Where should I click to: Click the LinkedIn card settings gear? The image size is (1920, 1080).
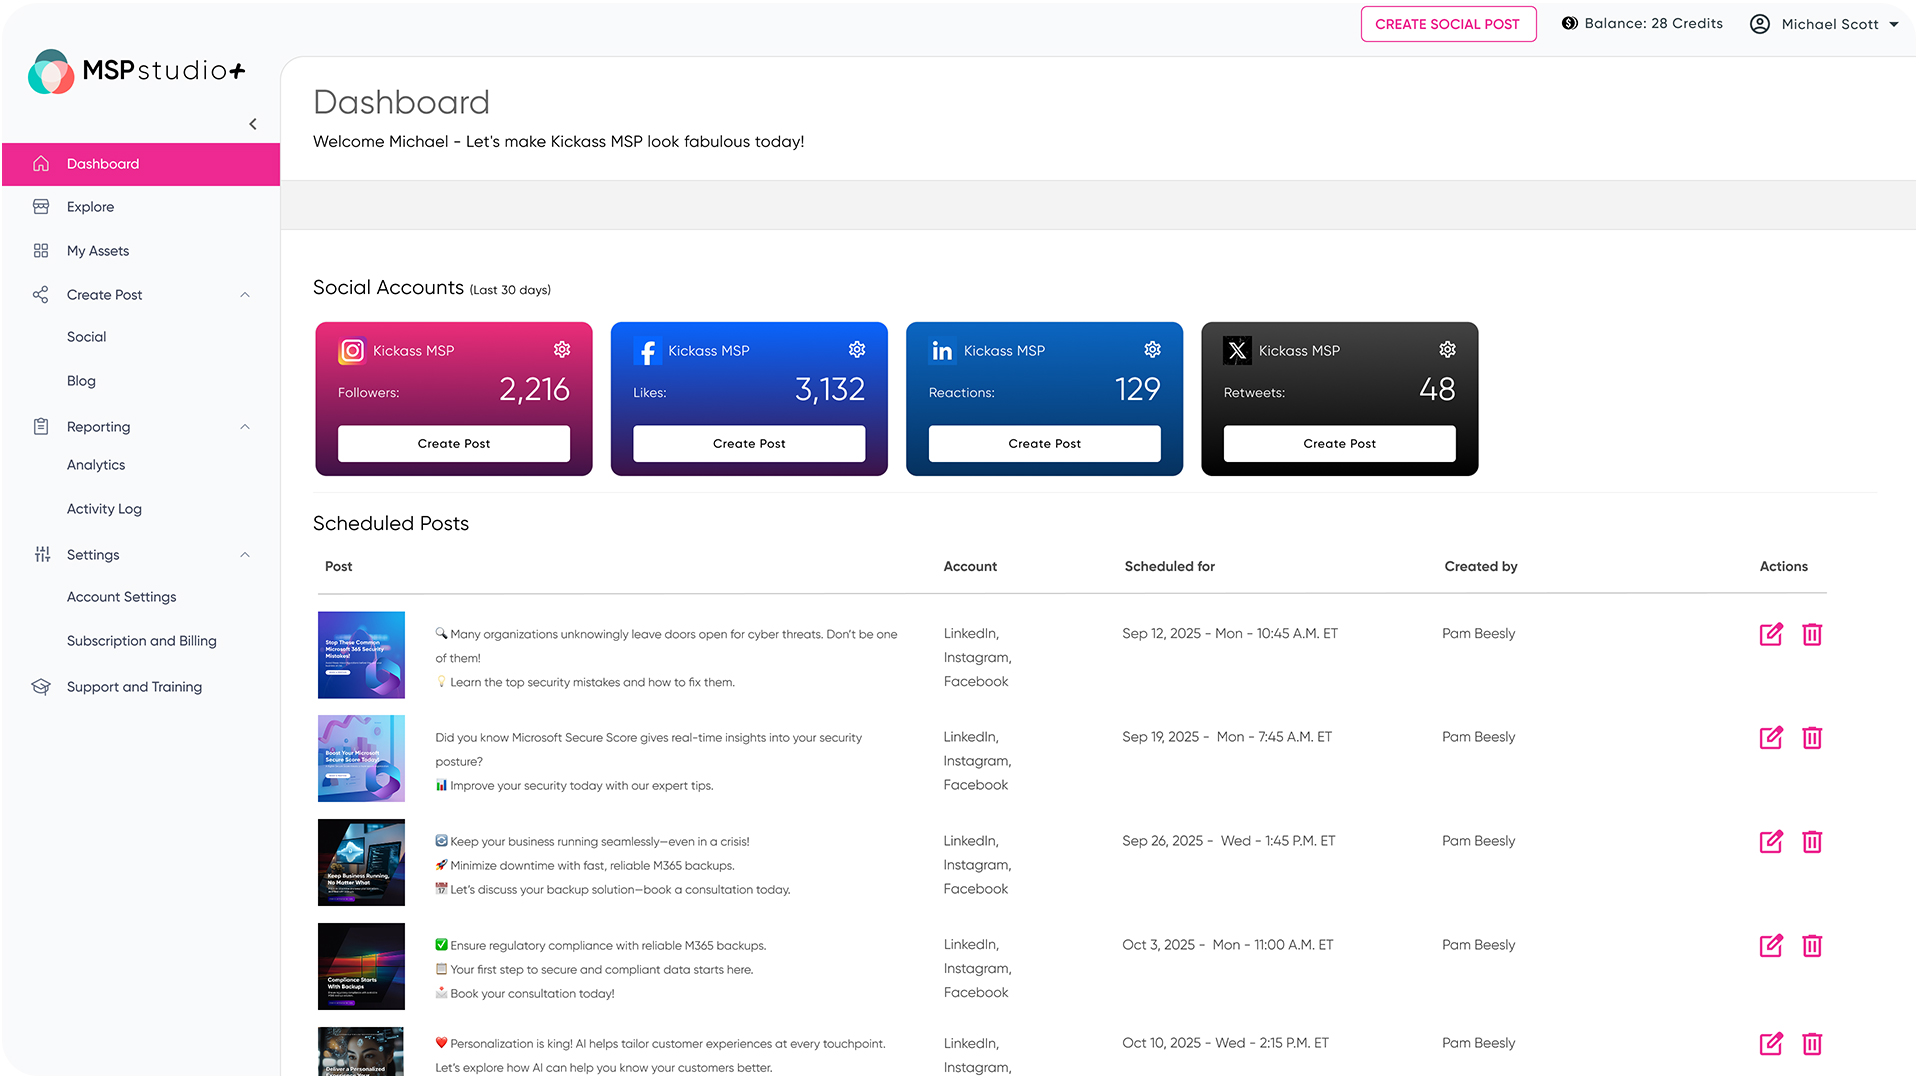coord(1152,349)
